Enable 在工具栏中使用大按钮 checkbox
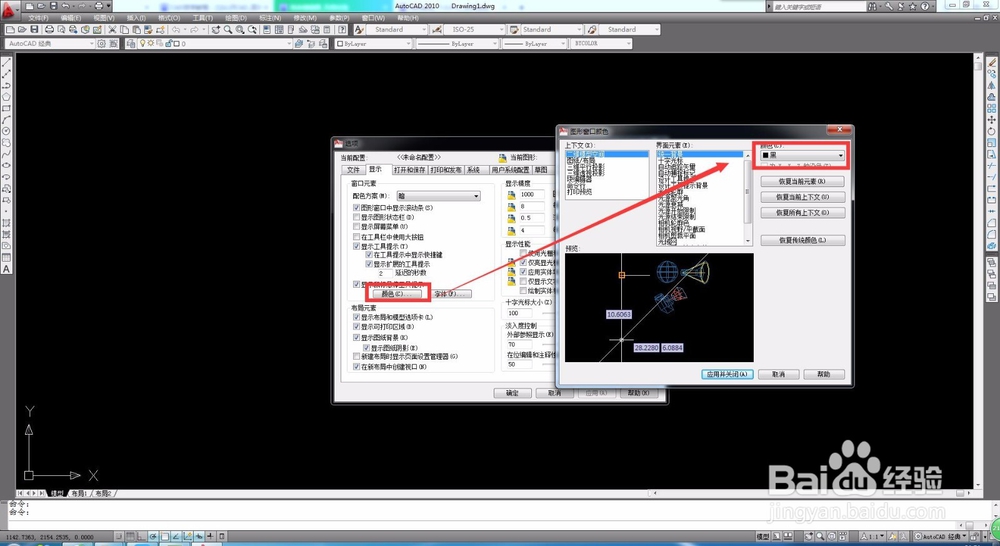This screenshot has width=1000, height=546. [x=357, y=237]
